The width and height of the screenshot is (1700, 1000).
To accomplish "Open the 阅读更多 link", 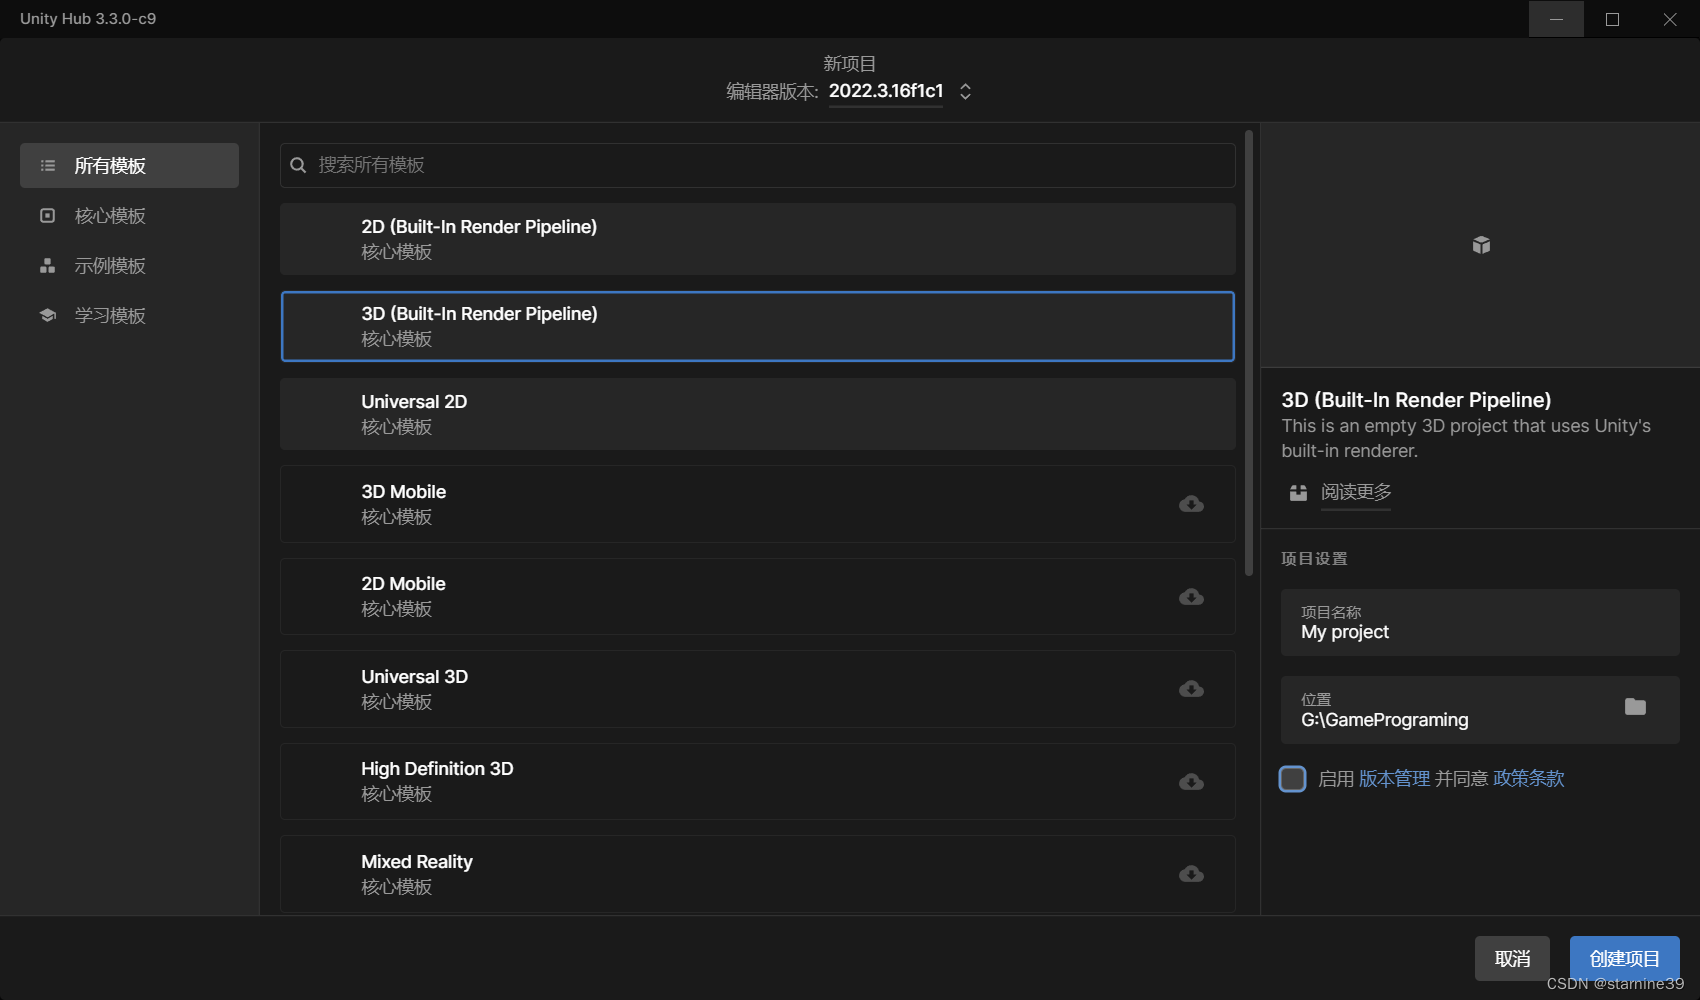I will coord(1356,492).
